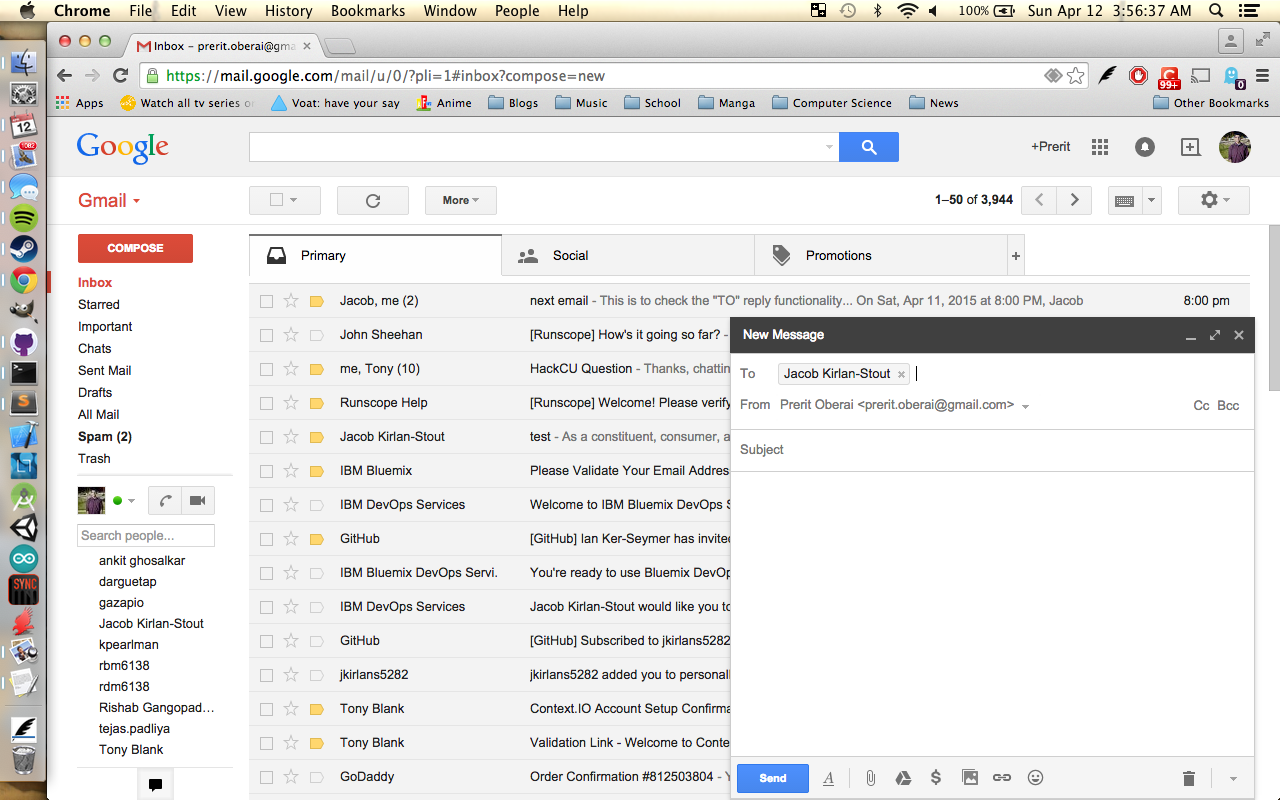Open the settings gear dropdown

pyautogui.click(x=1215, y=200)
